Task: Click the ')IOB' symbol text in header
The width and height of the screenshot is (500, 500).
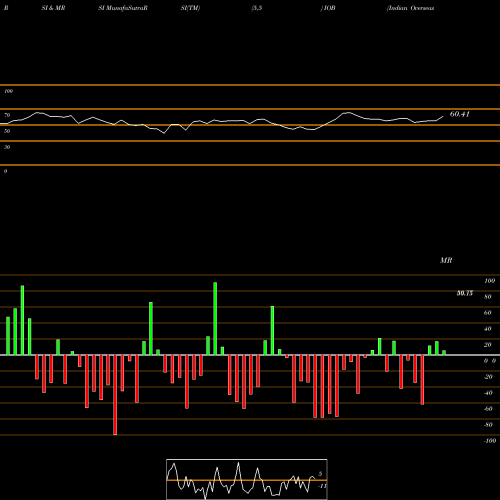Action: coord(328,8)
